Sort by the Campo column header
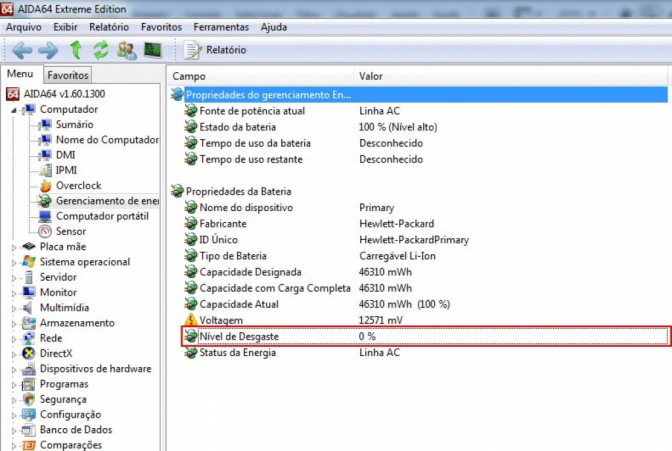Screen dimensions: 672x451 coord(260,76)
